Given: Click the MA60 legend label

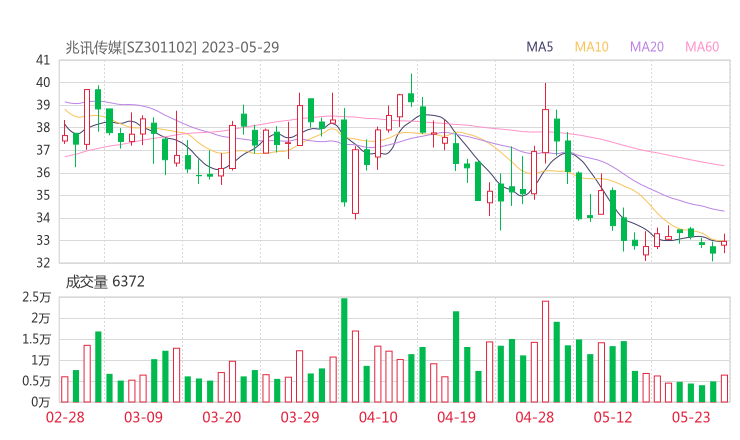Looking at the screenshot, I should tap(702, 47).
